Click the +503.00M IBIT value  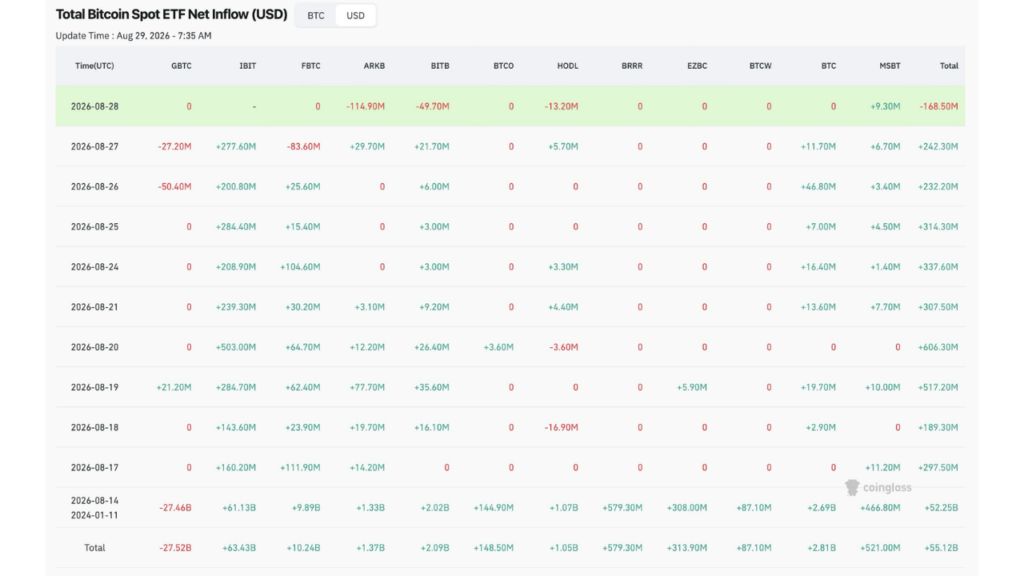[x=236, y=347]
